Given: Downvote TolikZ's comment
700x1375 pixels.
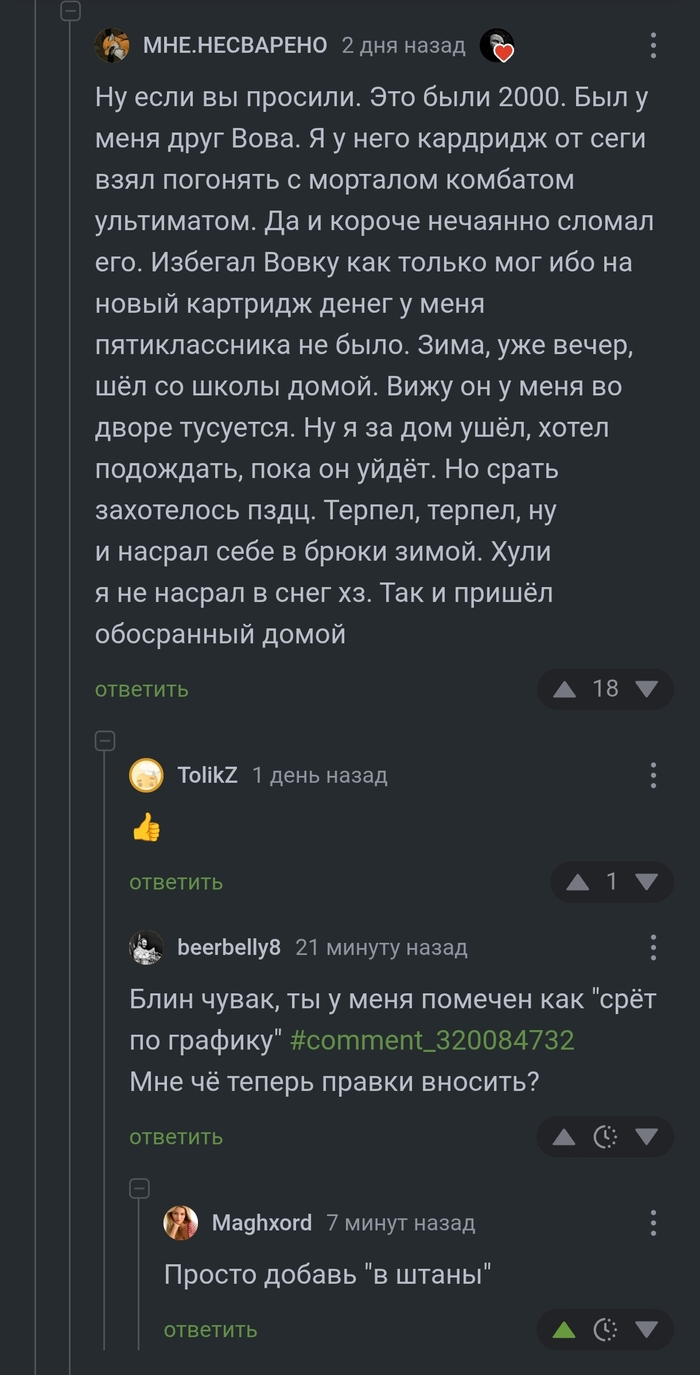Looking at the screenshot, I should [645, 882].
